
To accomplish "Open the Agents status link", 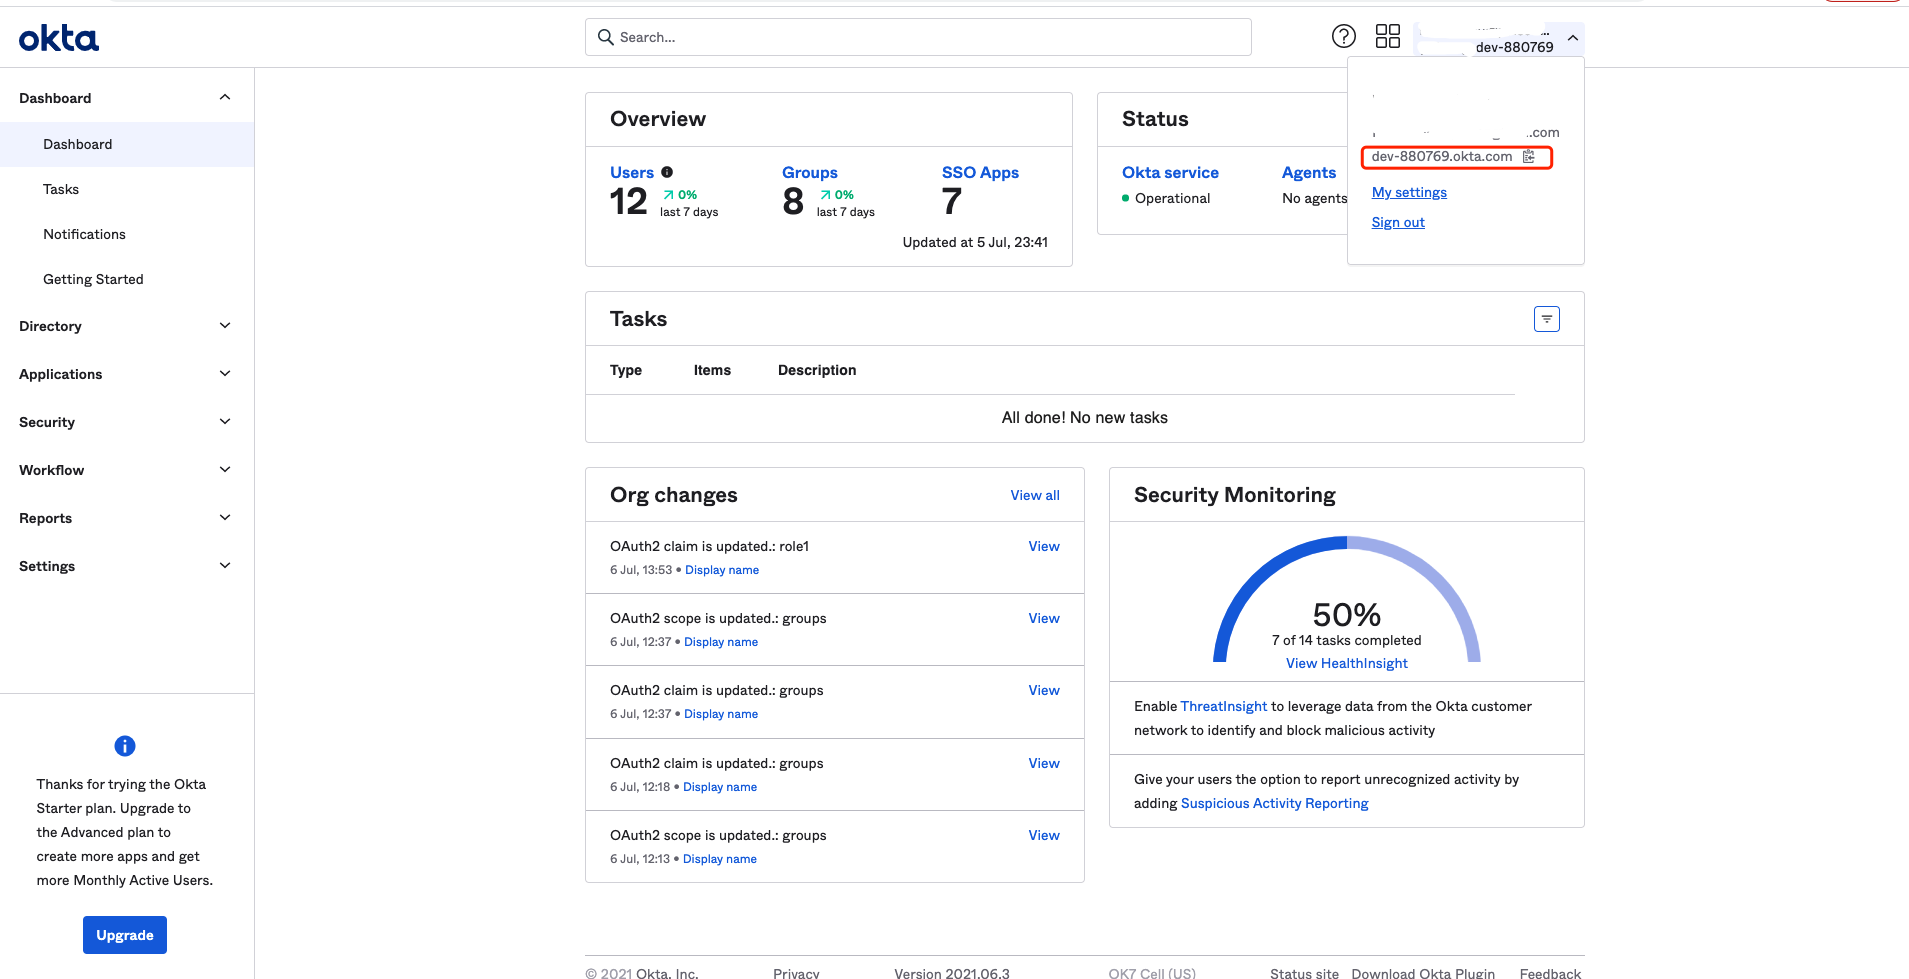I will pyautogui.click(x=1309, y=172).
